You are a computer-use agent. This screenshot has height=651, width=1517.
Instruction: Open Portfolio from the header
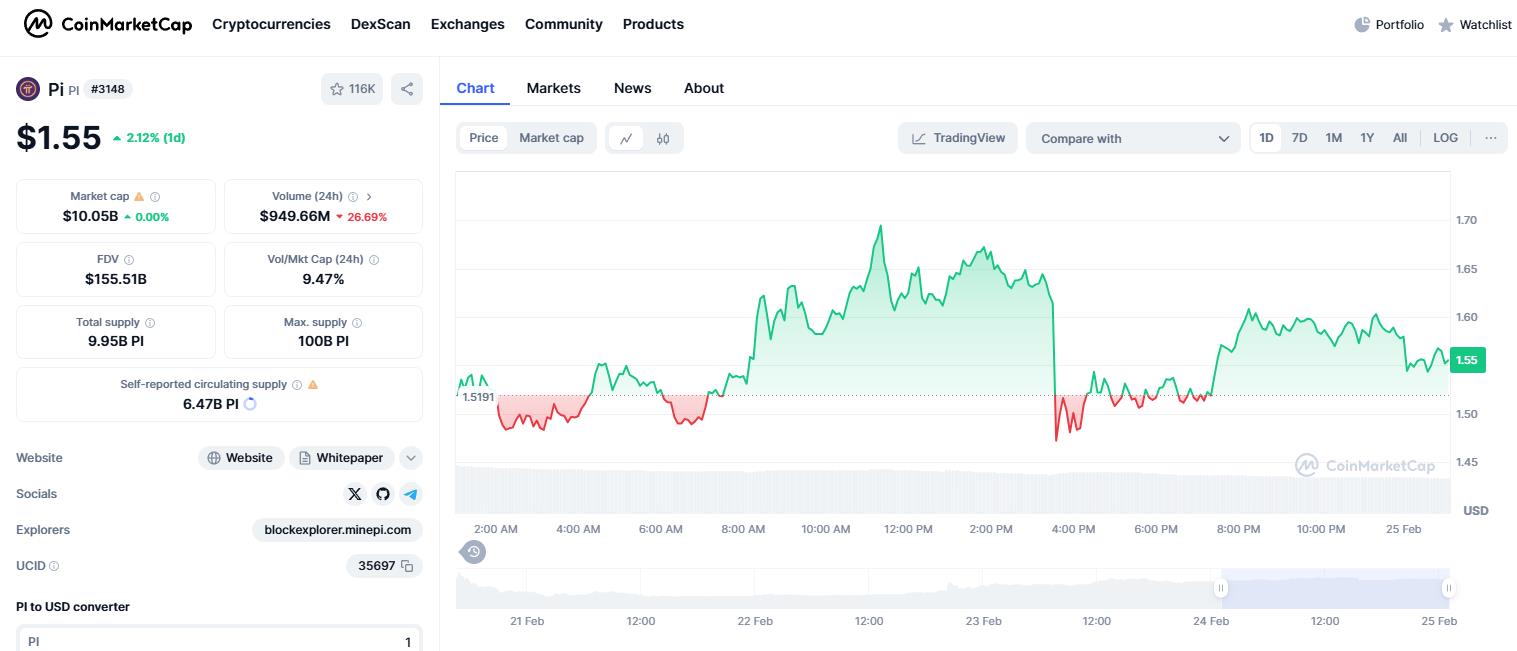[x=1389, y=24]
